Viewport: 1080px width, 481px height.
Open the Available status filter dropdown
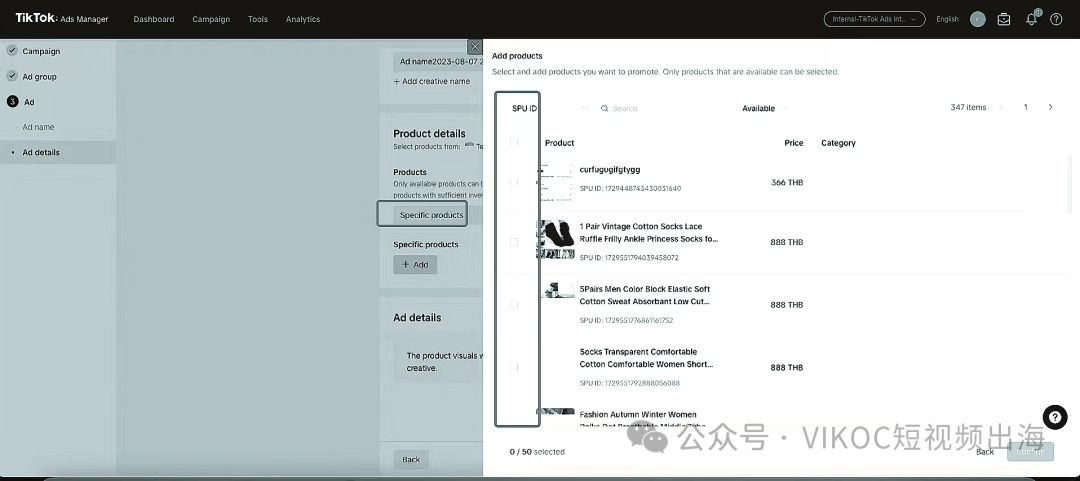tap(765, 108)
